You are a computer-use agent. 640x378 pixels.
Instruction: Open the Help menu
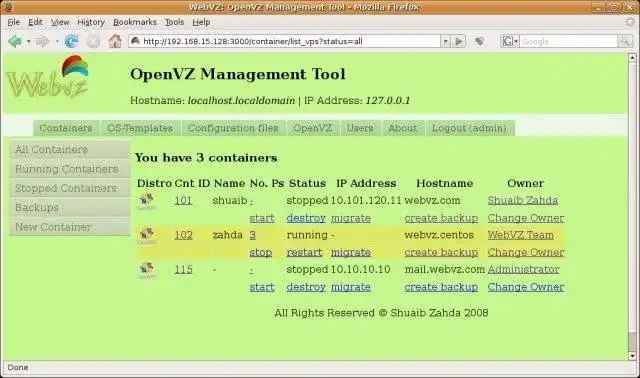click(201, 22)
